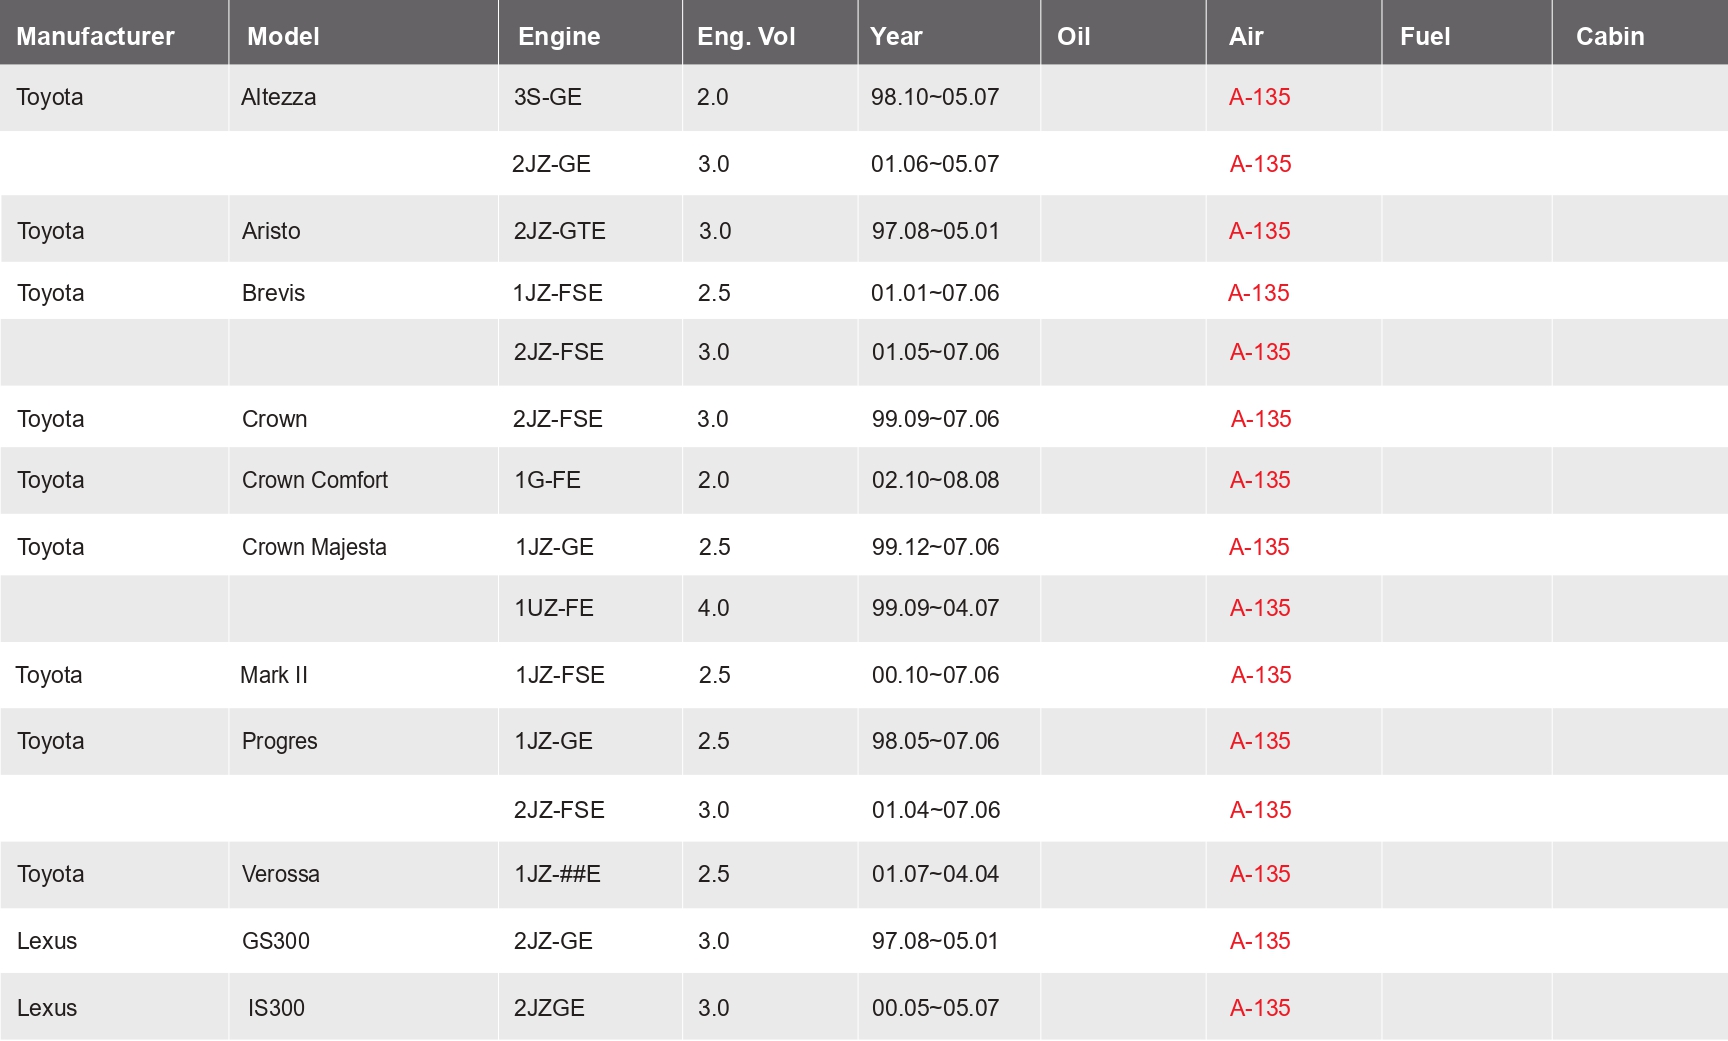Open the A-135 link in the Aristo row
The image size is (1728, 1041).
click(1259, 231)
